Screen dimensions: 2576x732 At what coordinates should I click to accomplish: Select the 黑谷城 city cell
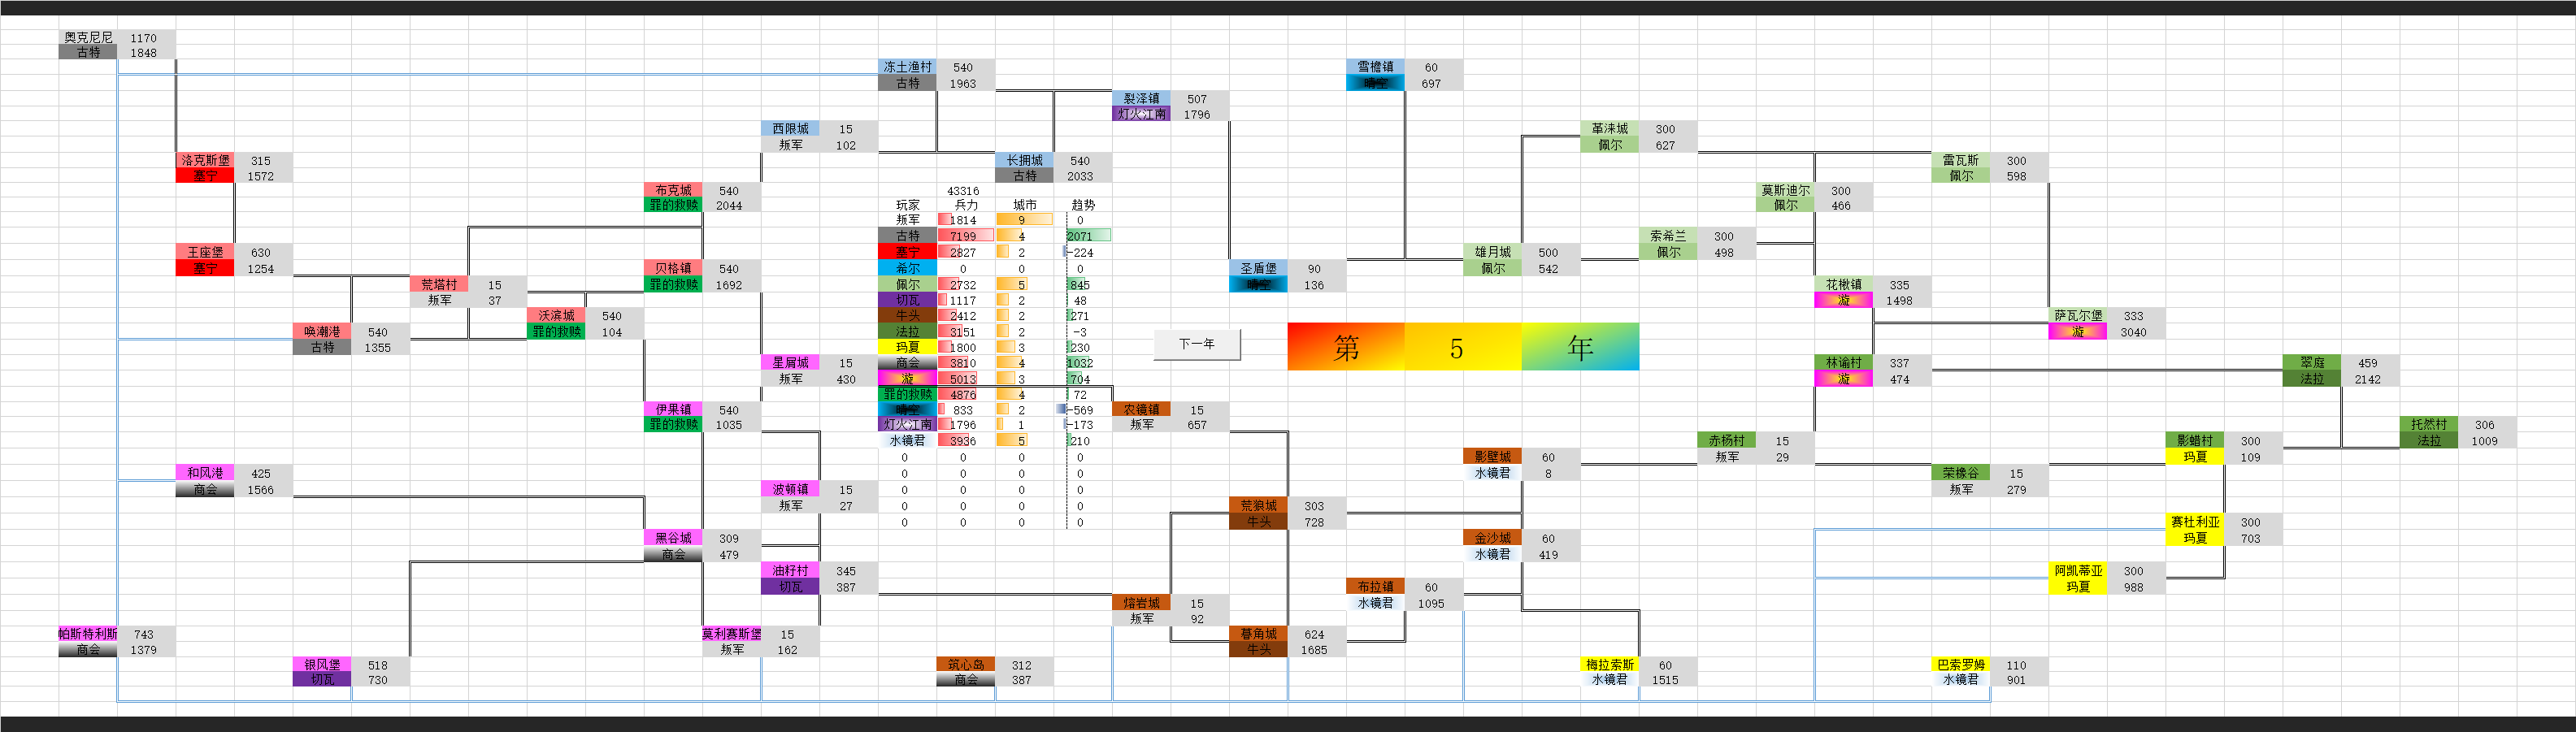coord(673,538)
